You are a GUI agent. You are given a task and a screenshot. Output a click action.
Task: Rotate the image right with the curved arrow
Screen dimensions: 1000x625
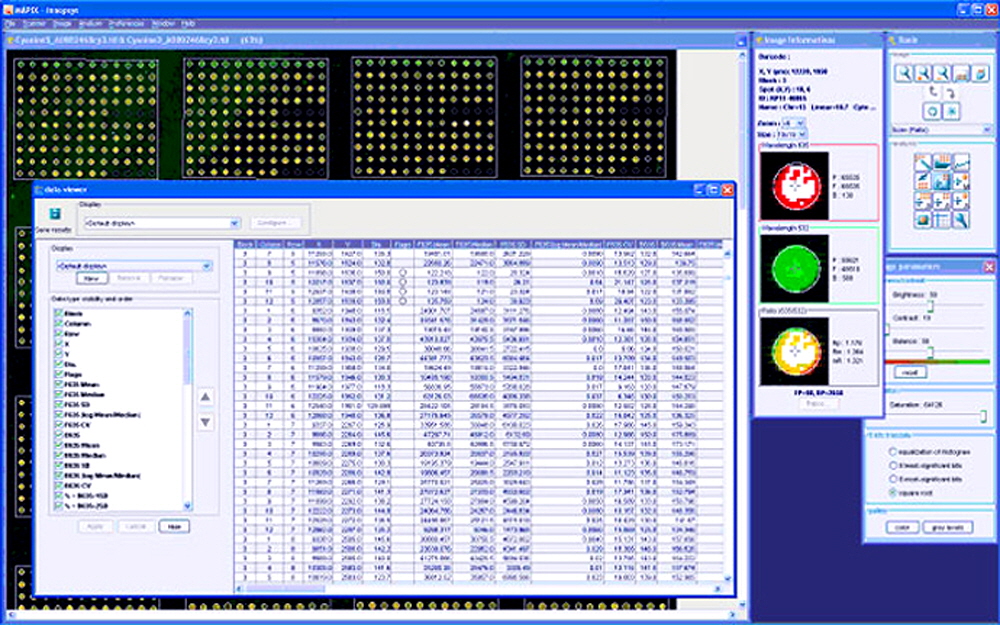point(950,93)
